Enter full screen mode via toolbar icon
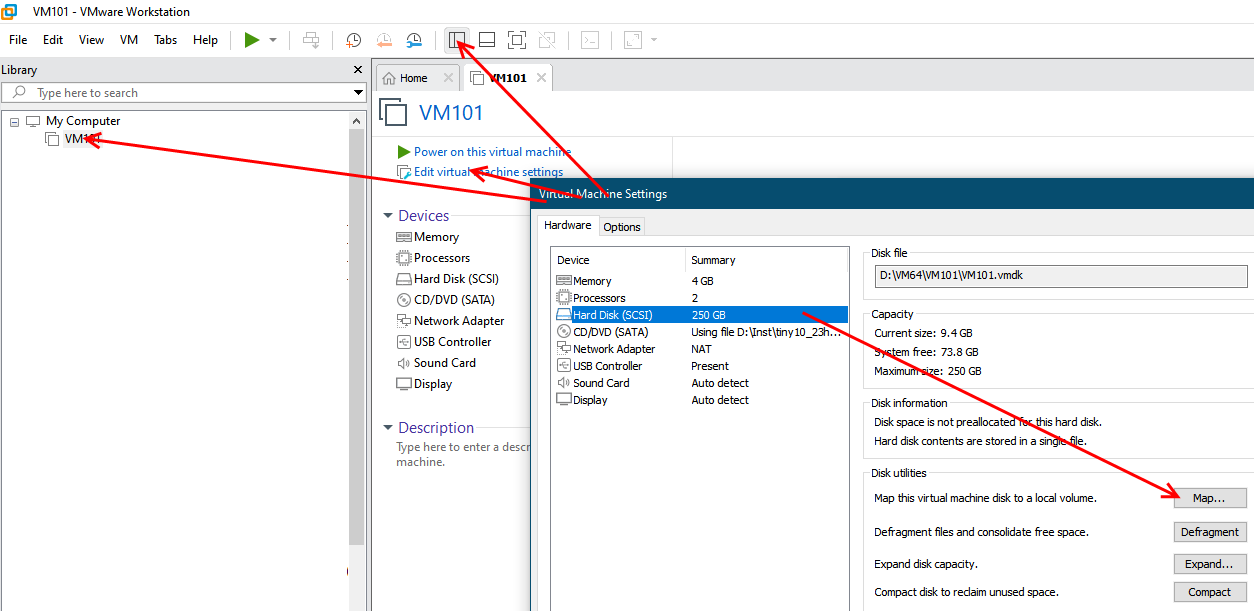This screenshot has height=611, width=1254. point(517,40)
